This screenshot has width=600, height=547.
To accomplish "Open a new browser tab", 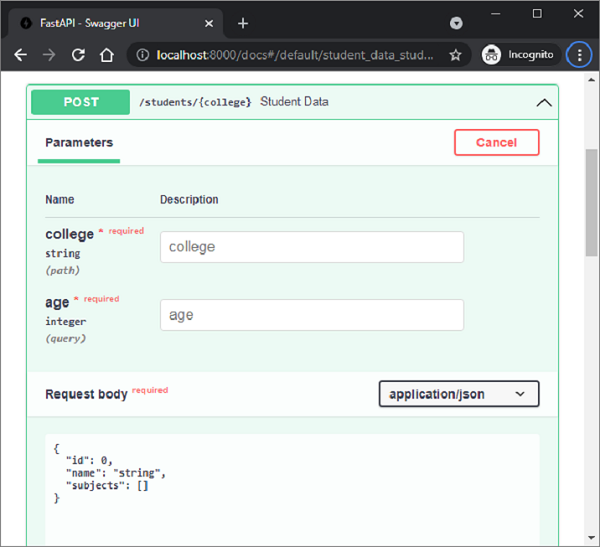I will (x=243, y=23).
